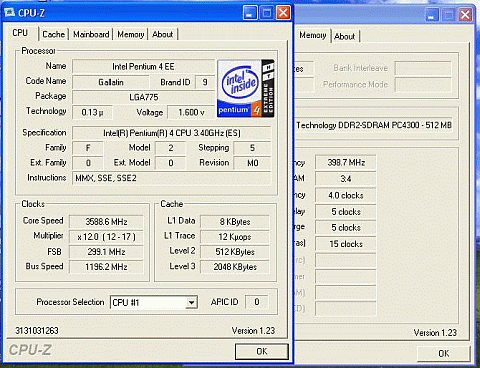Open About tab in the back window

(x=345, y=36)
